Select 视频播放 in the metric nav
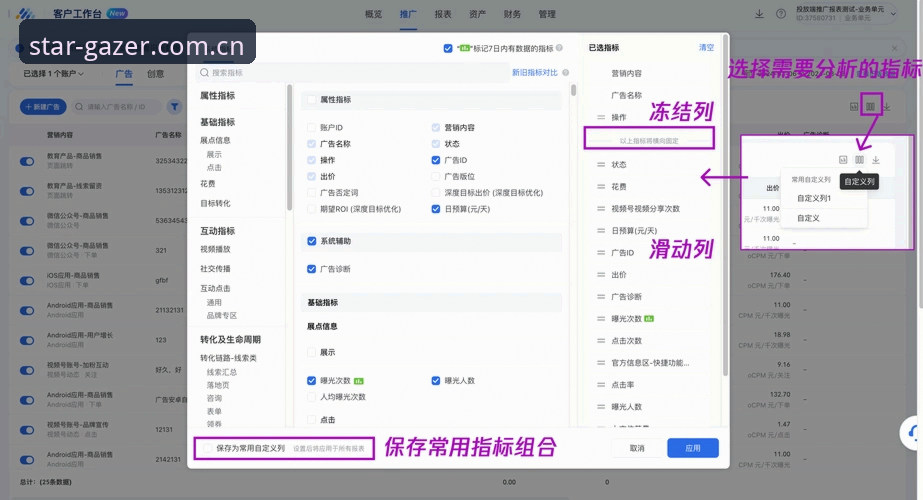This screenshot has width=923, height=500. 215,249
